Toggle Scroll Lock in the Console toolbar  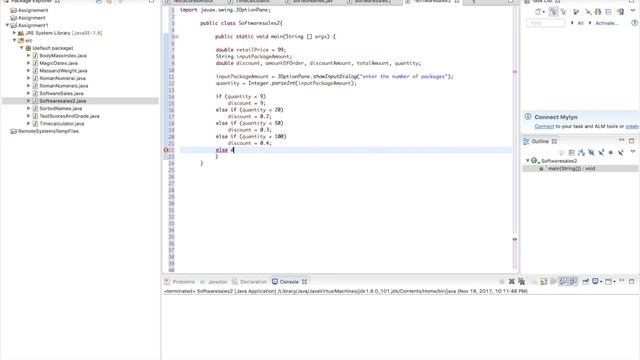(544, 282)
